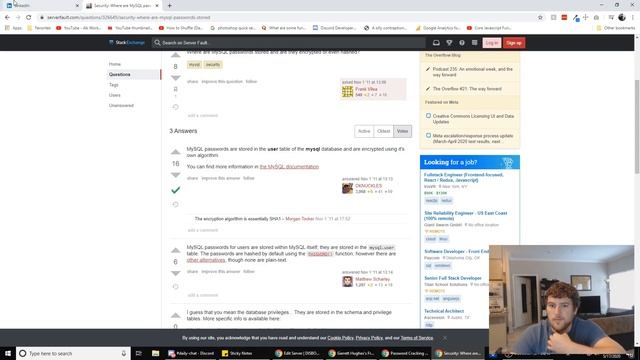Open the MySQL documentation link
Screen dimensions: 640x360
coord(289,167)
